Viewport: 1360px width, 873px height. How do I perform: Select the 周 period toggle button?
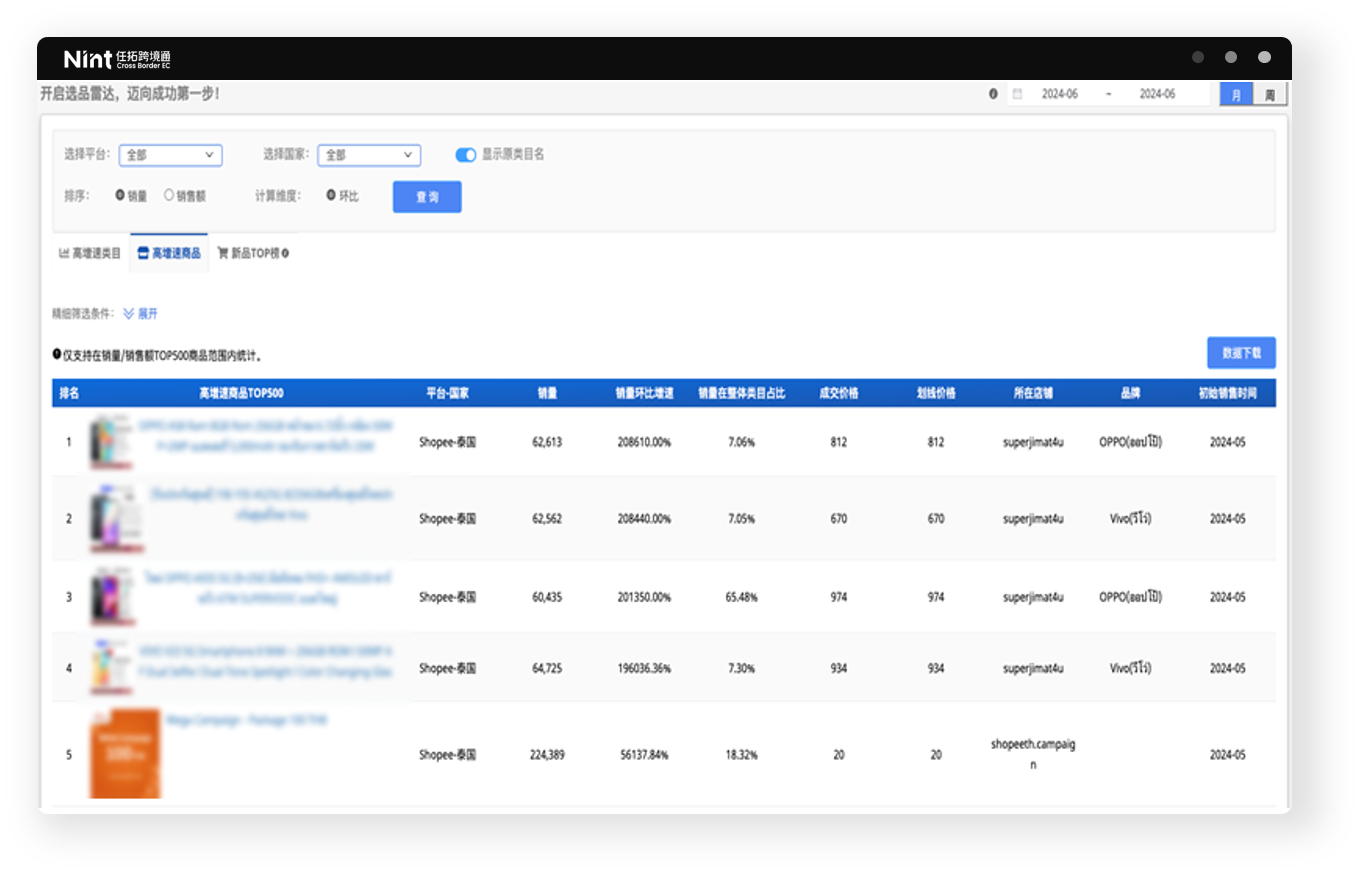[1270, 95]
